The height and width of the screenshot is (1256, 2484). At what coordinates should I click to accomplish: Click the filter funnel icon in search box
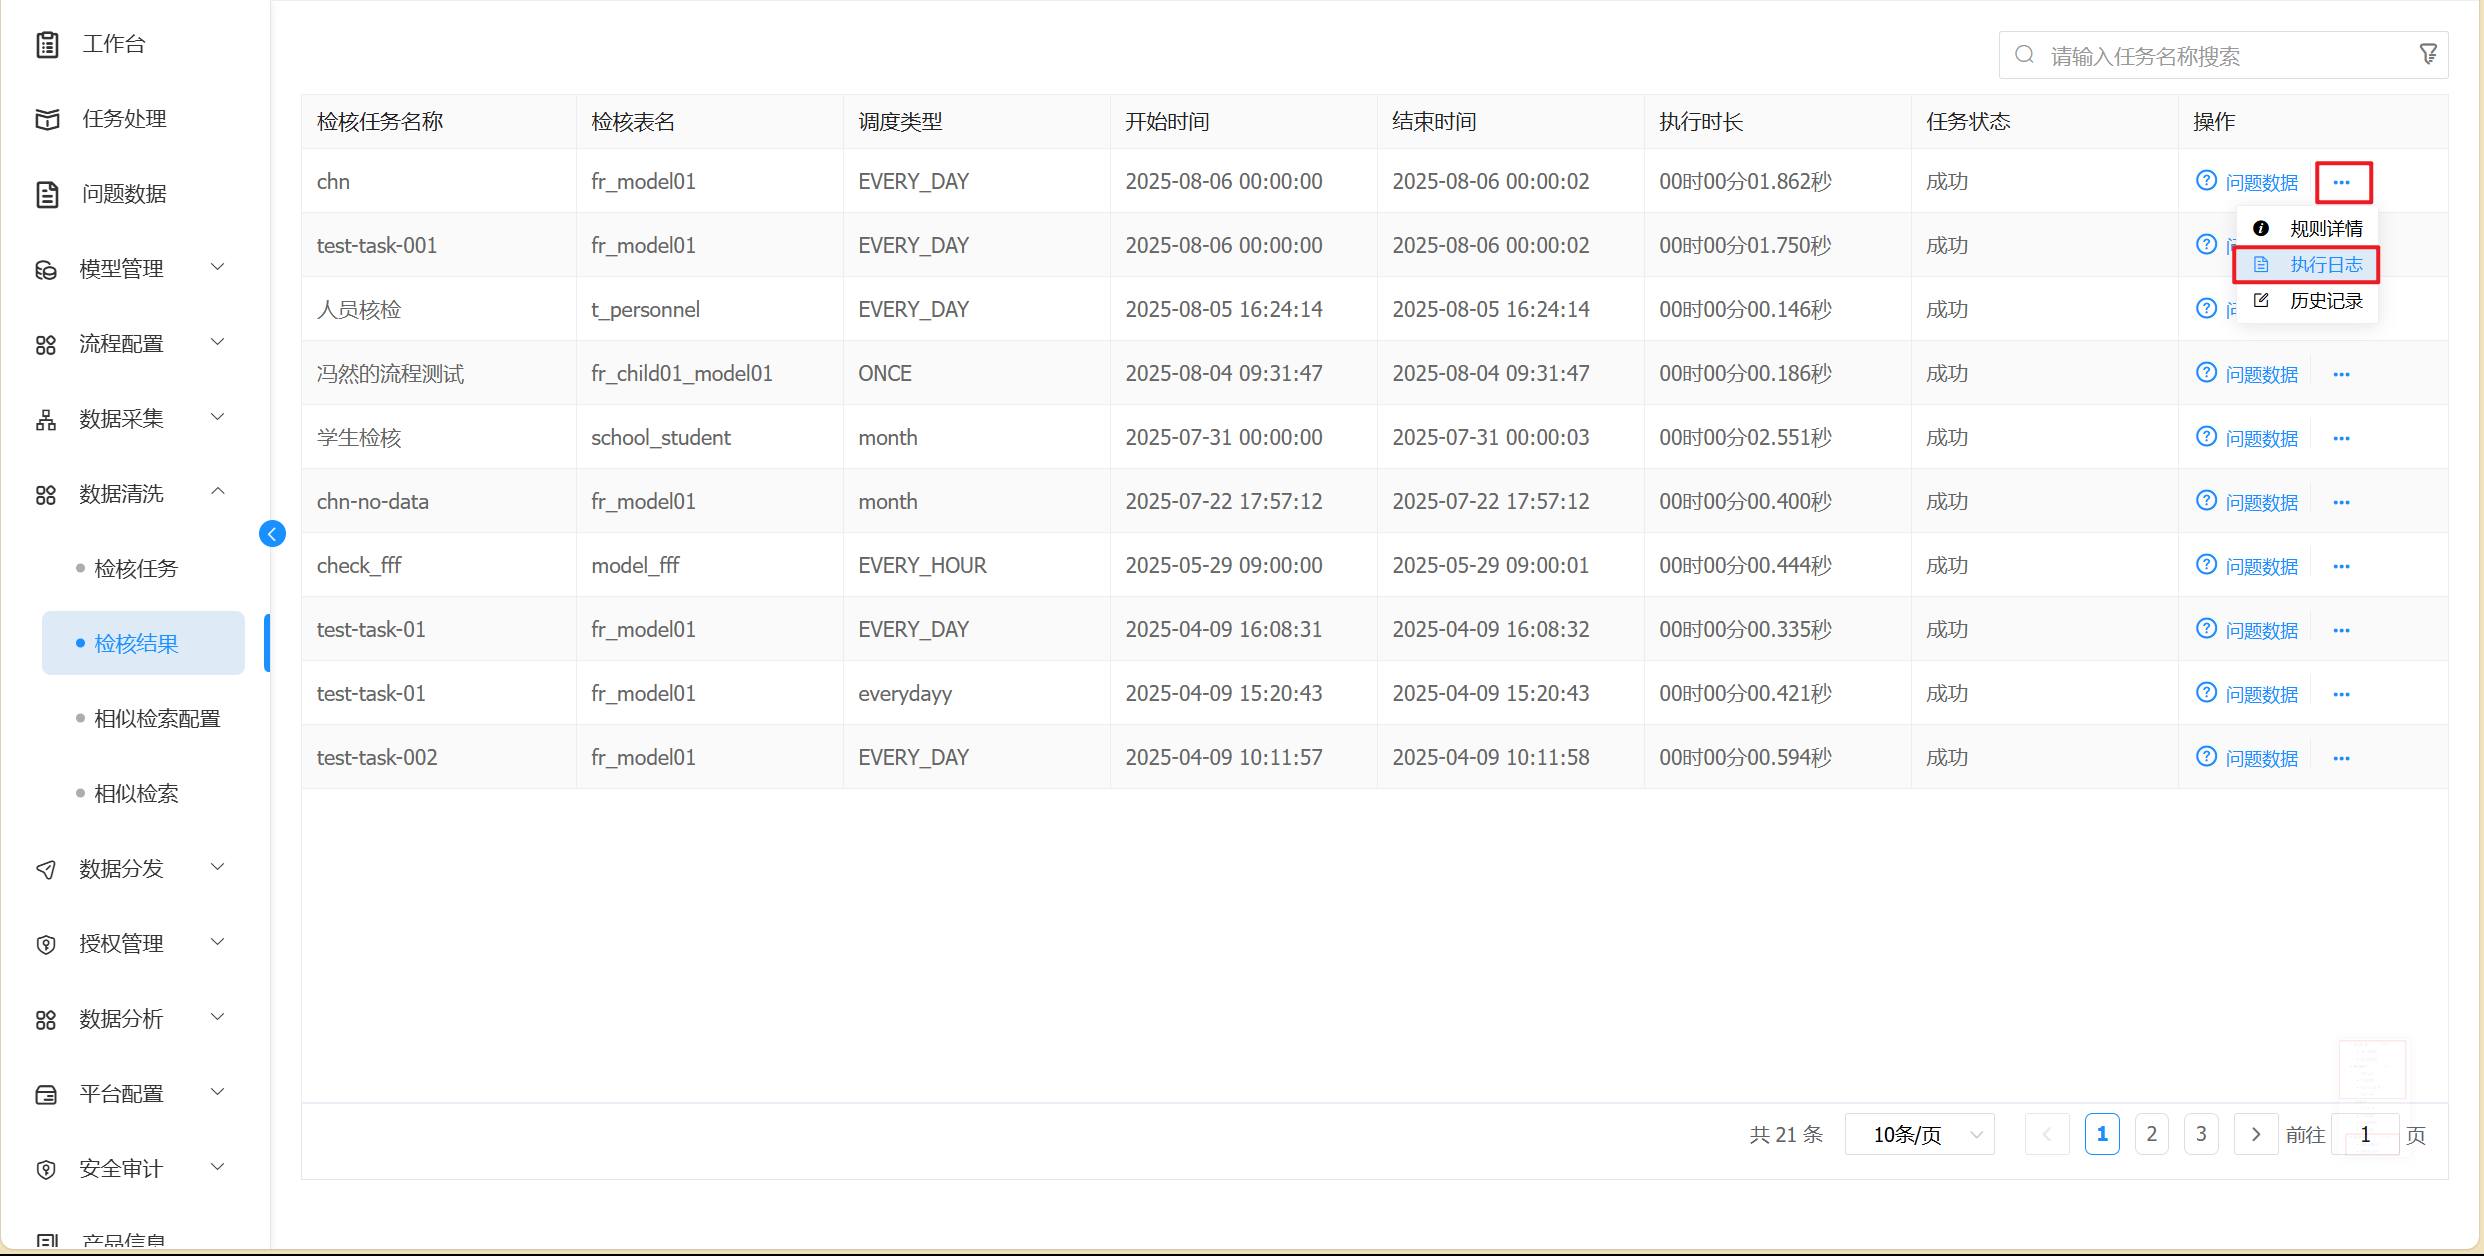coord(2427,54)
